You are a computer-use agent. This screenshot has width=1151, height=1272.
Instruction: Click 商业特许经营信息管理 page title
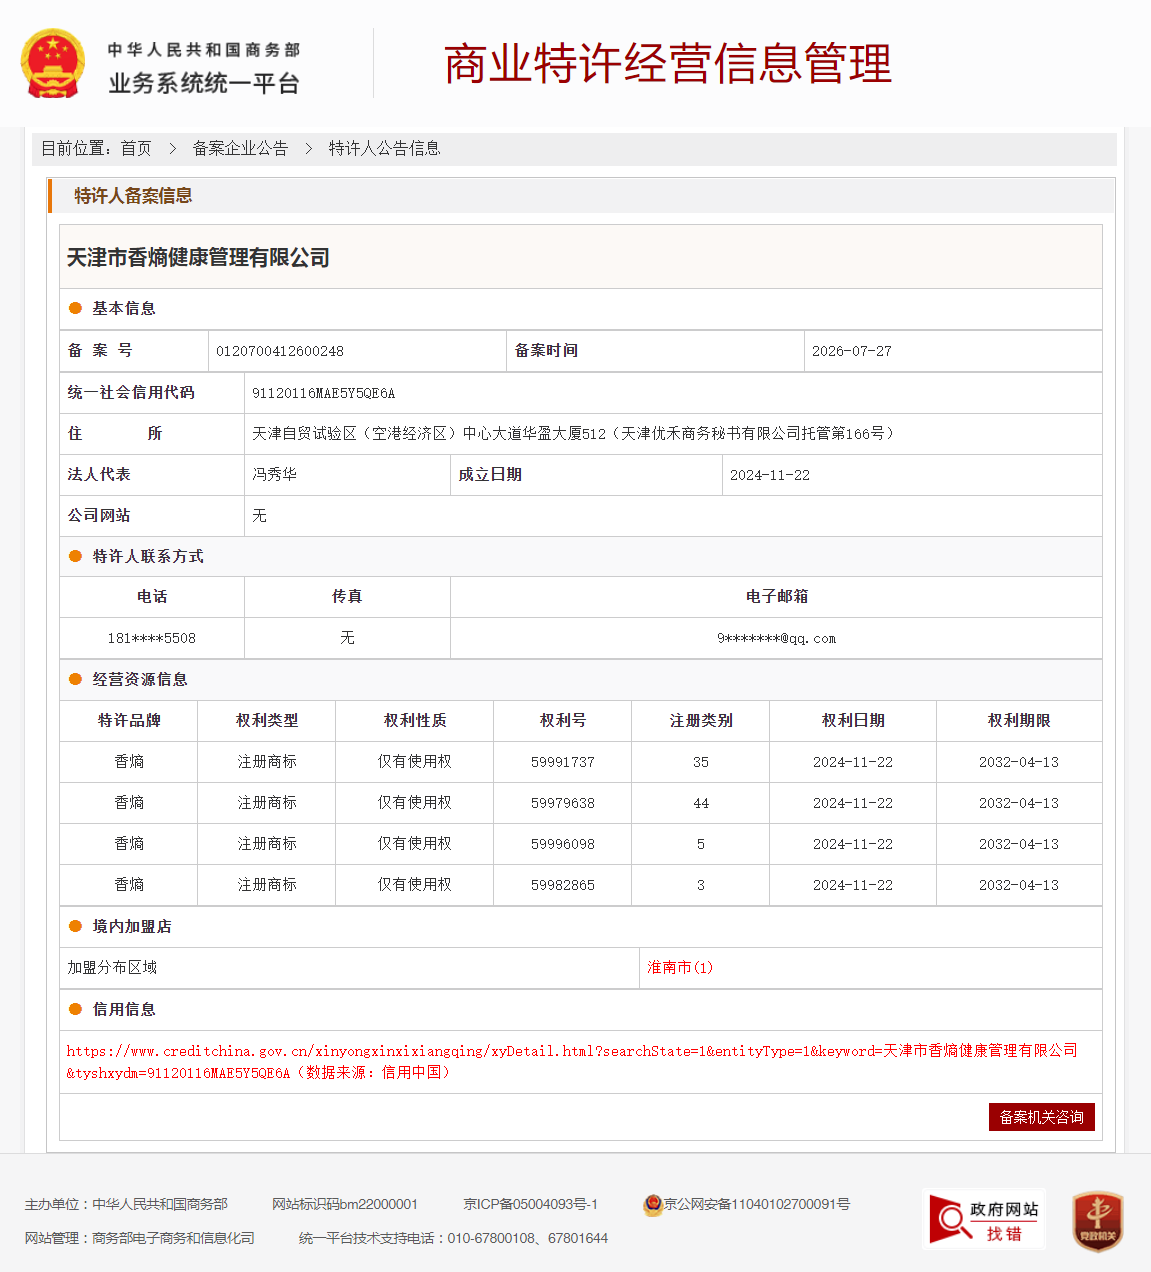[x=667, y=64]
